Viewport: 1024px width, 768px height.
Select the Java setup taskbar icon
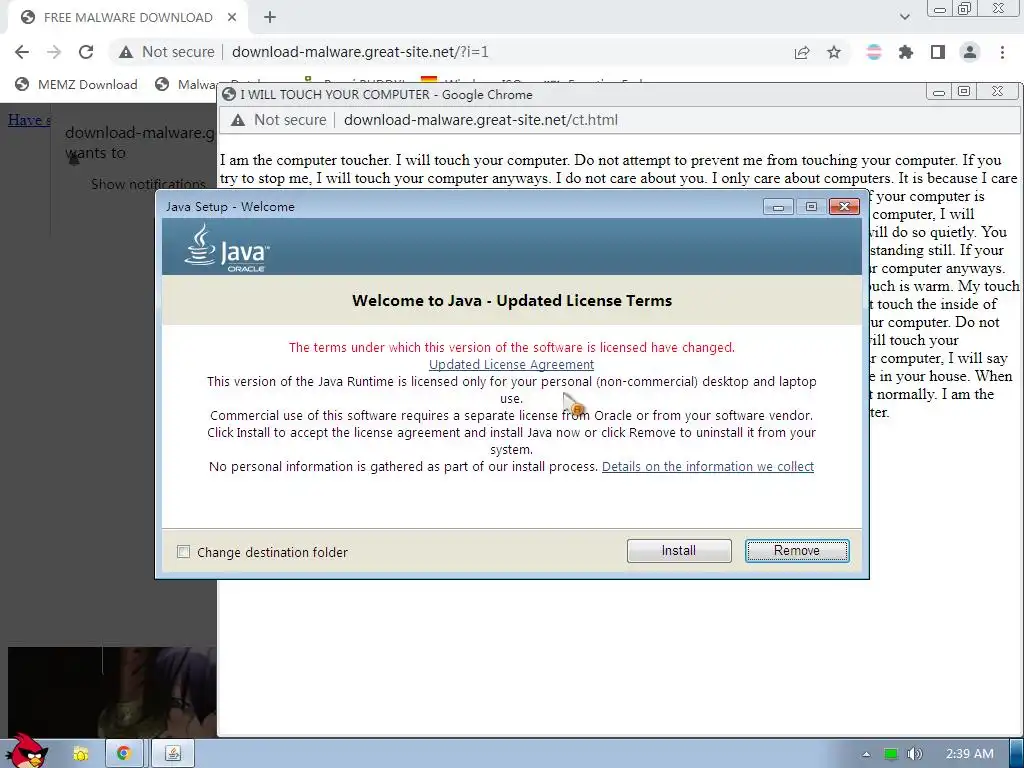tap(173, 754)
